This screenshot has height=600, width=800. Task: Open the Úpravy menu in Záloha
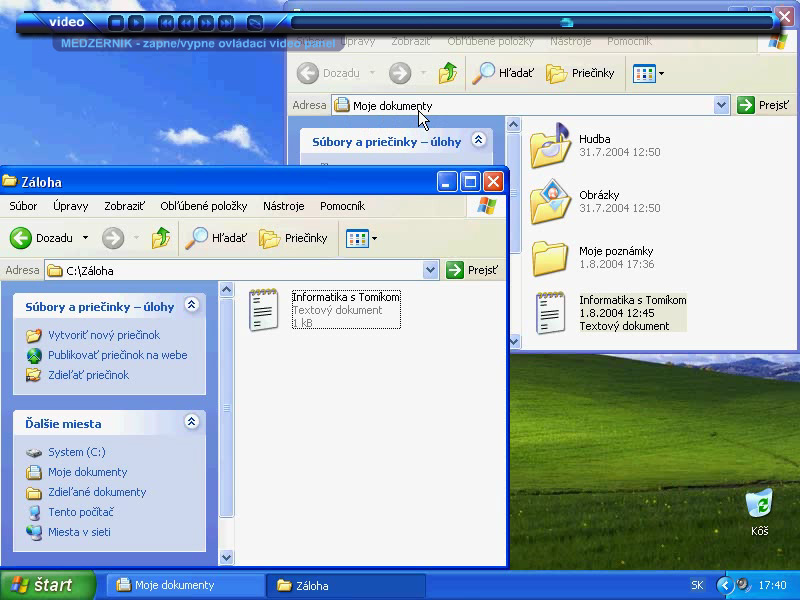70,206
